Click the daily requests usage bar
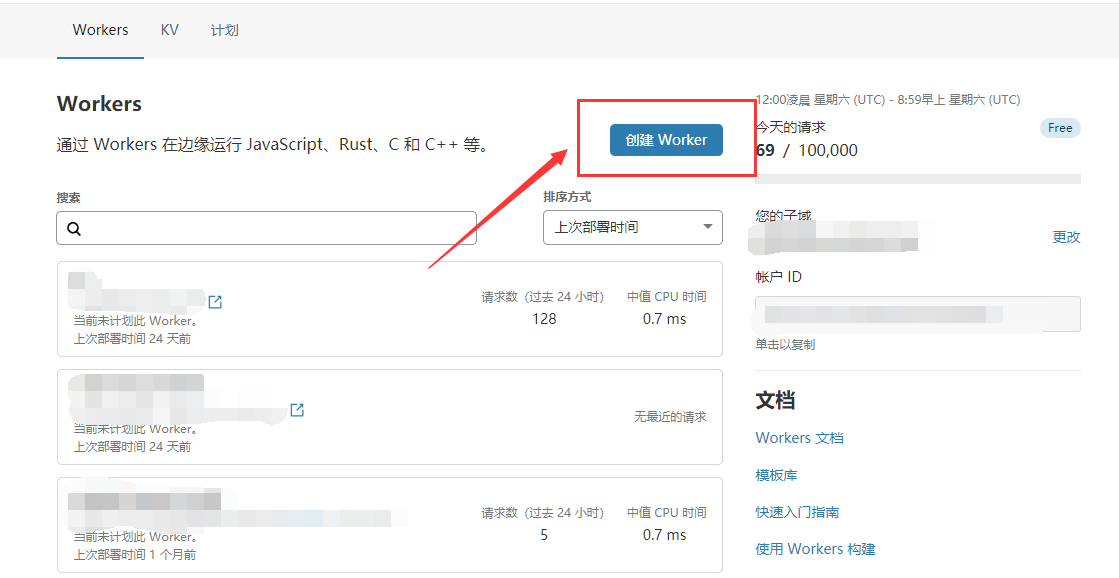The image size is (1119, 578). click(x=917, y=179)
